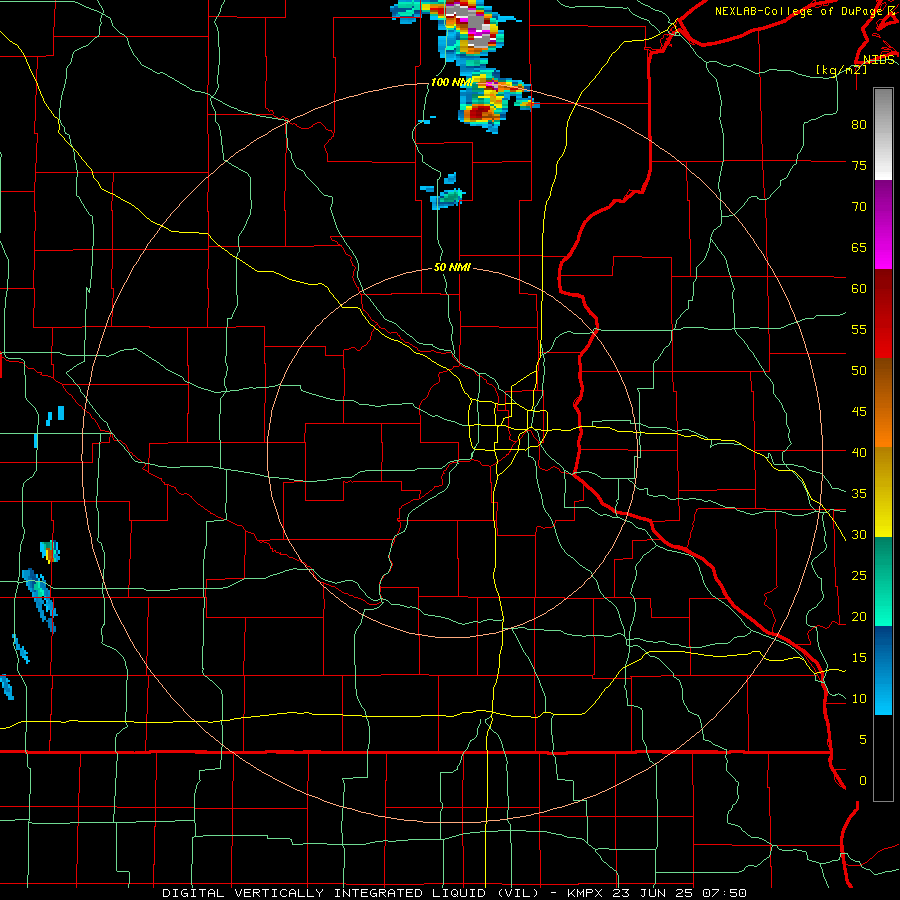
Task: Click the small orange-cored cell in the southwest
Action: [x=50, y=552]
